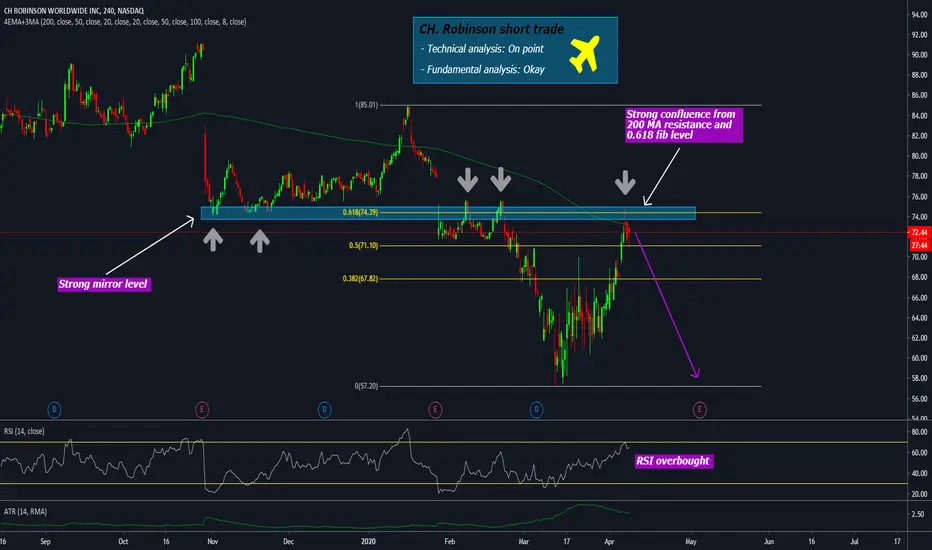Click the 84.00 price scale label
The width and height of the screenshot is (932, 550).
pyautogui.click(x=919, y=115)
